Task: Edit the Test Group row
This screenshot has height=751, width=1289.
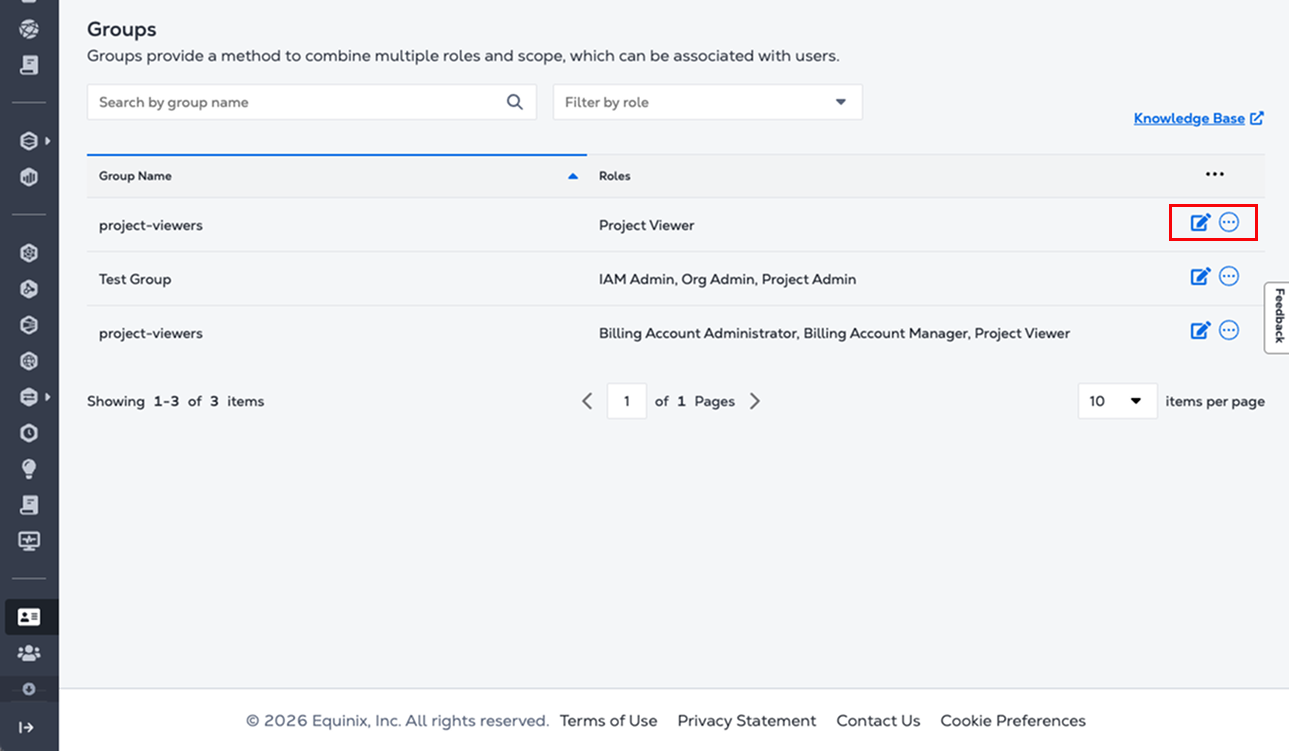Action: pos(1200,277)
